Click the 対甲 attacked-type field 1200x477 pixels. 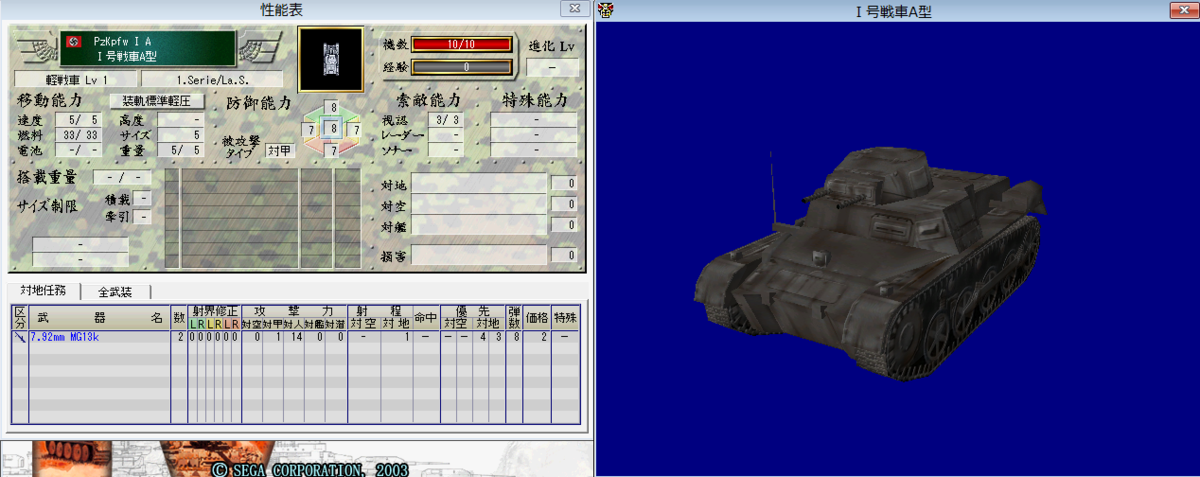pos(278,150)
